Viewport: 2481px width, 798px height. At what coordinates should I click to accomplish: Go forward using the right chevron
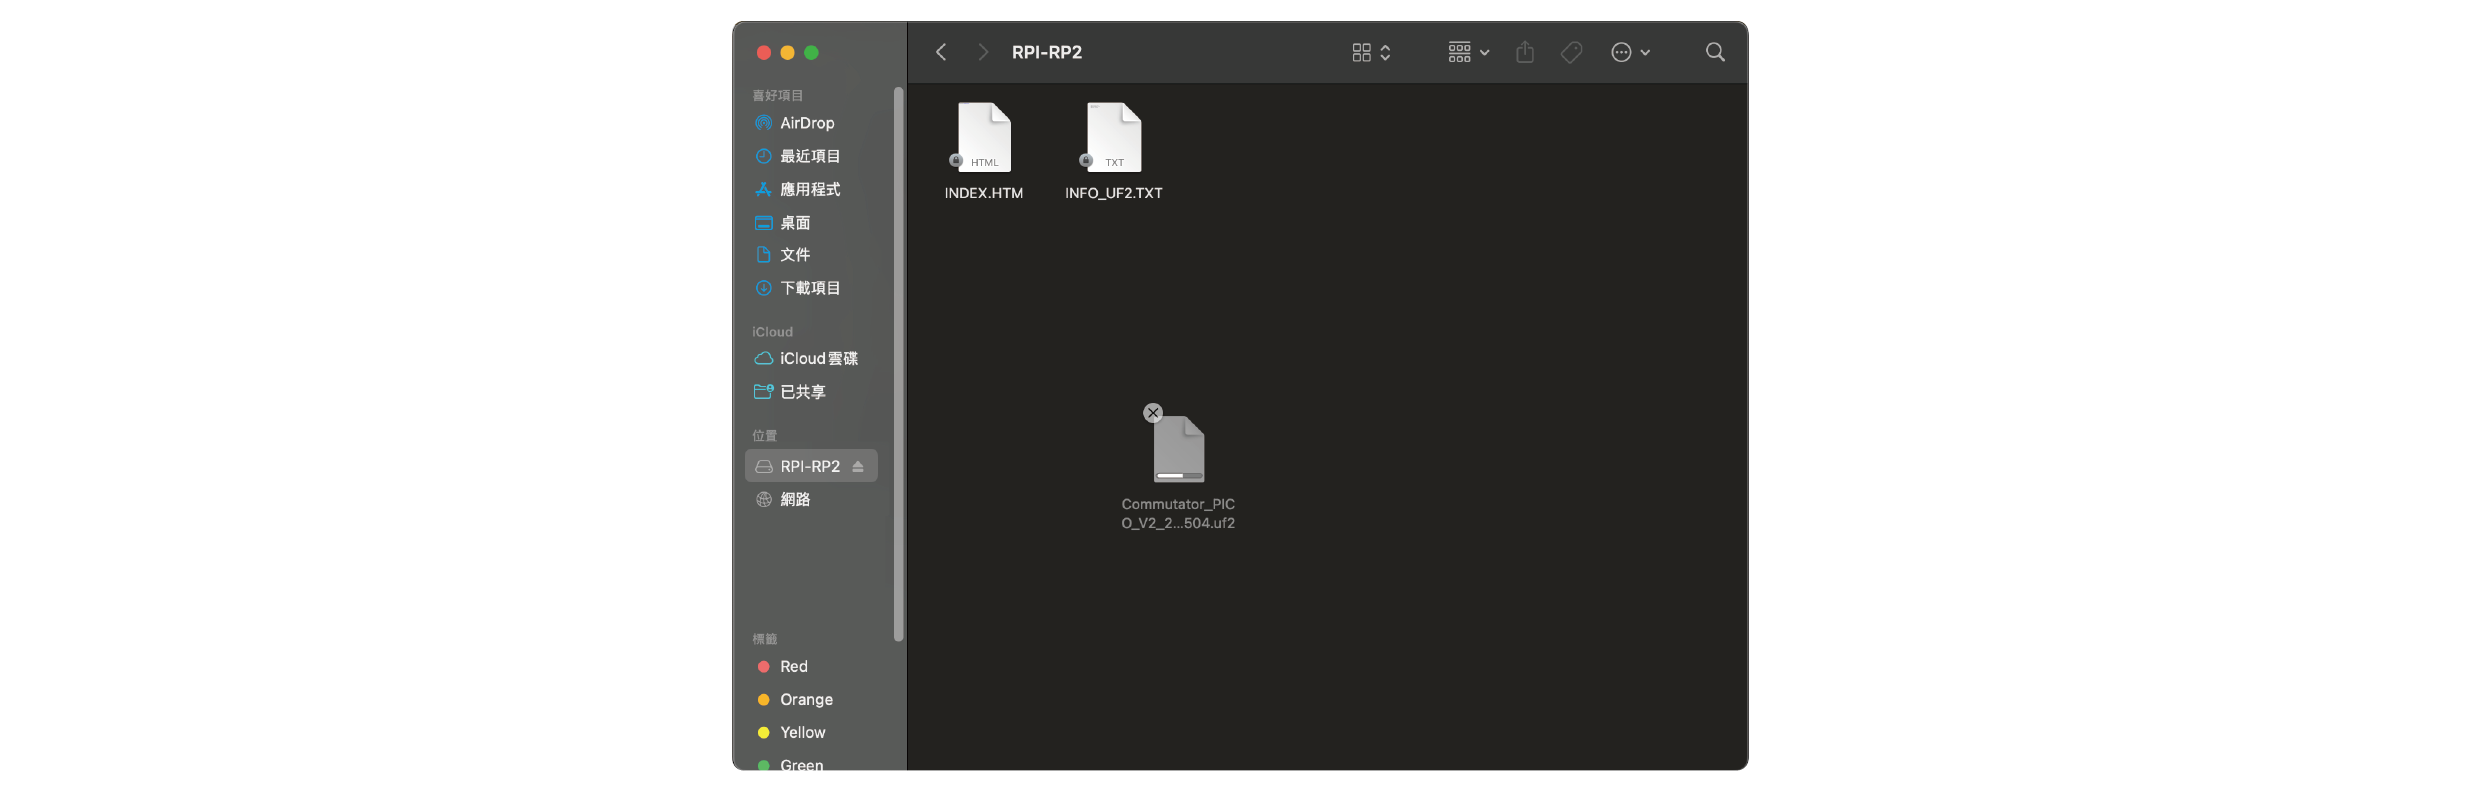(983, 52)
